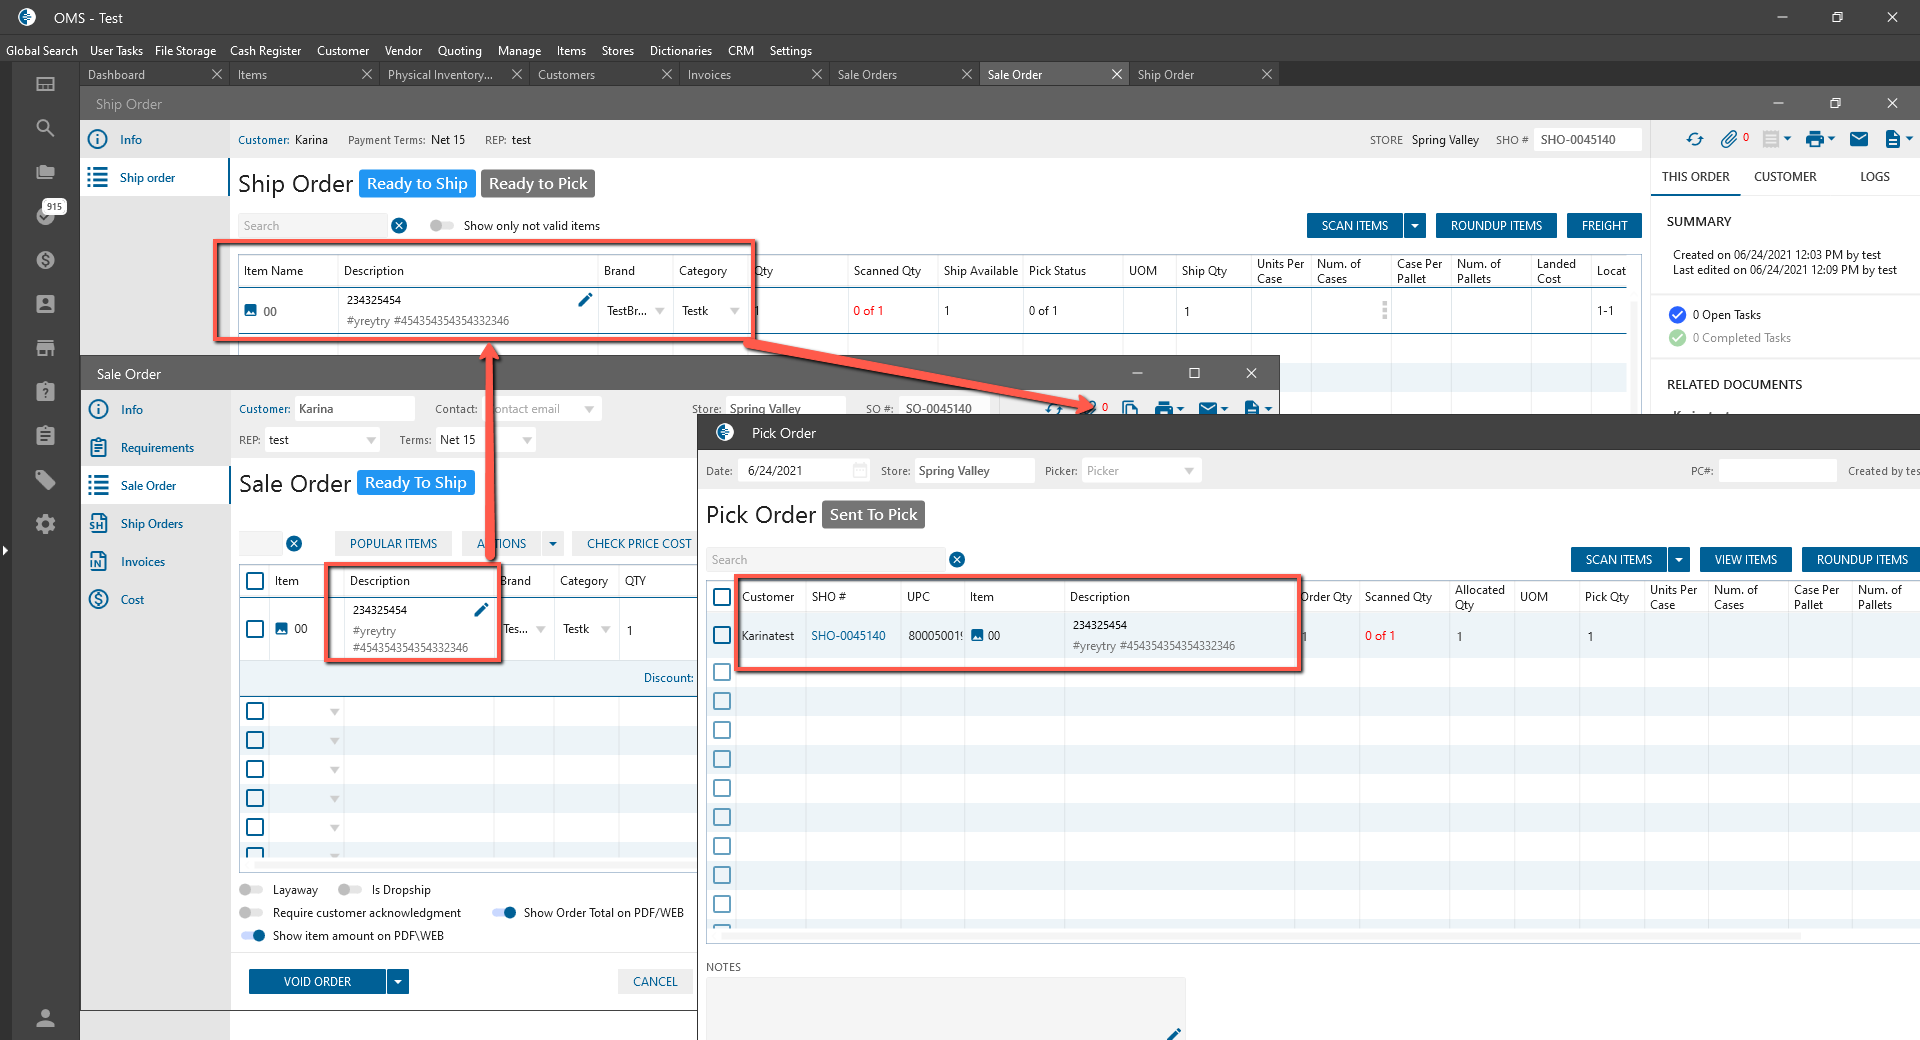Switch to the Invoices tab
Image resolution: width=1920 pixels, height=1040 pixels.
click(709, 75)
